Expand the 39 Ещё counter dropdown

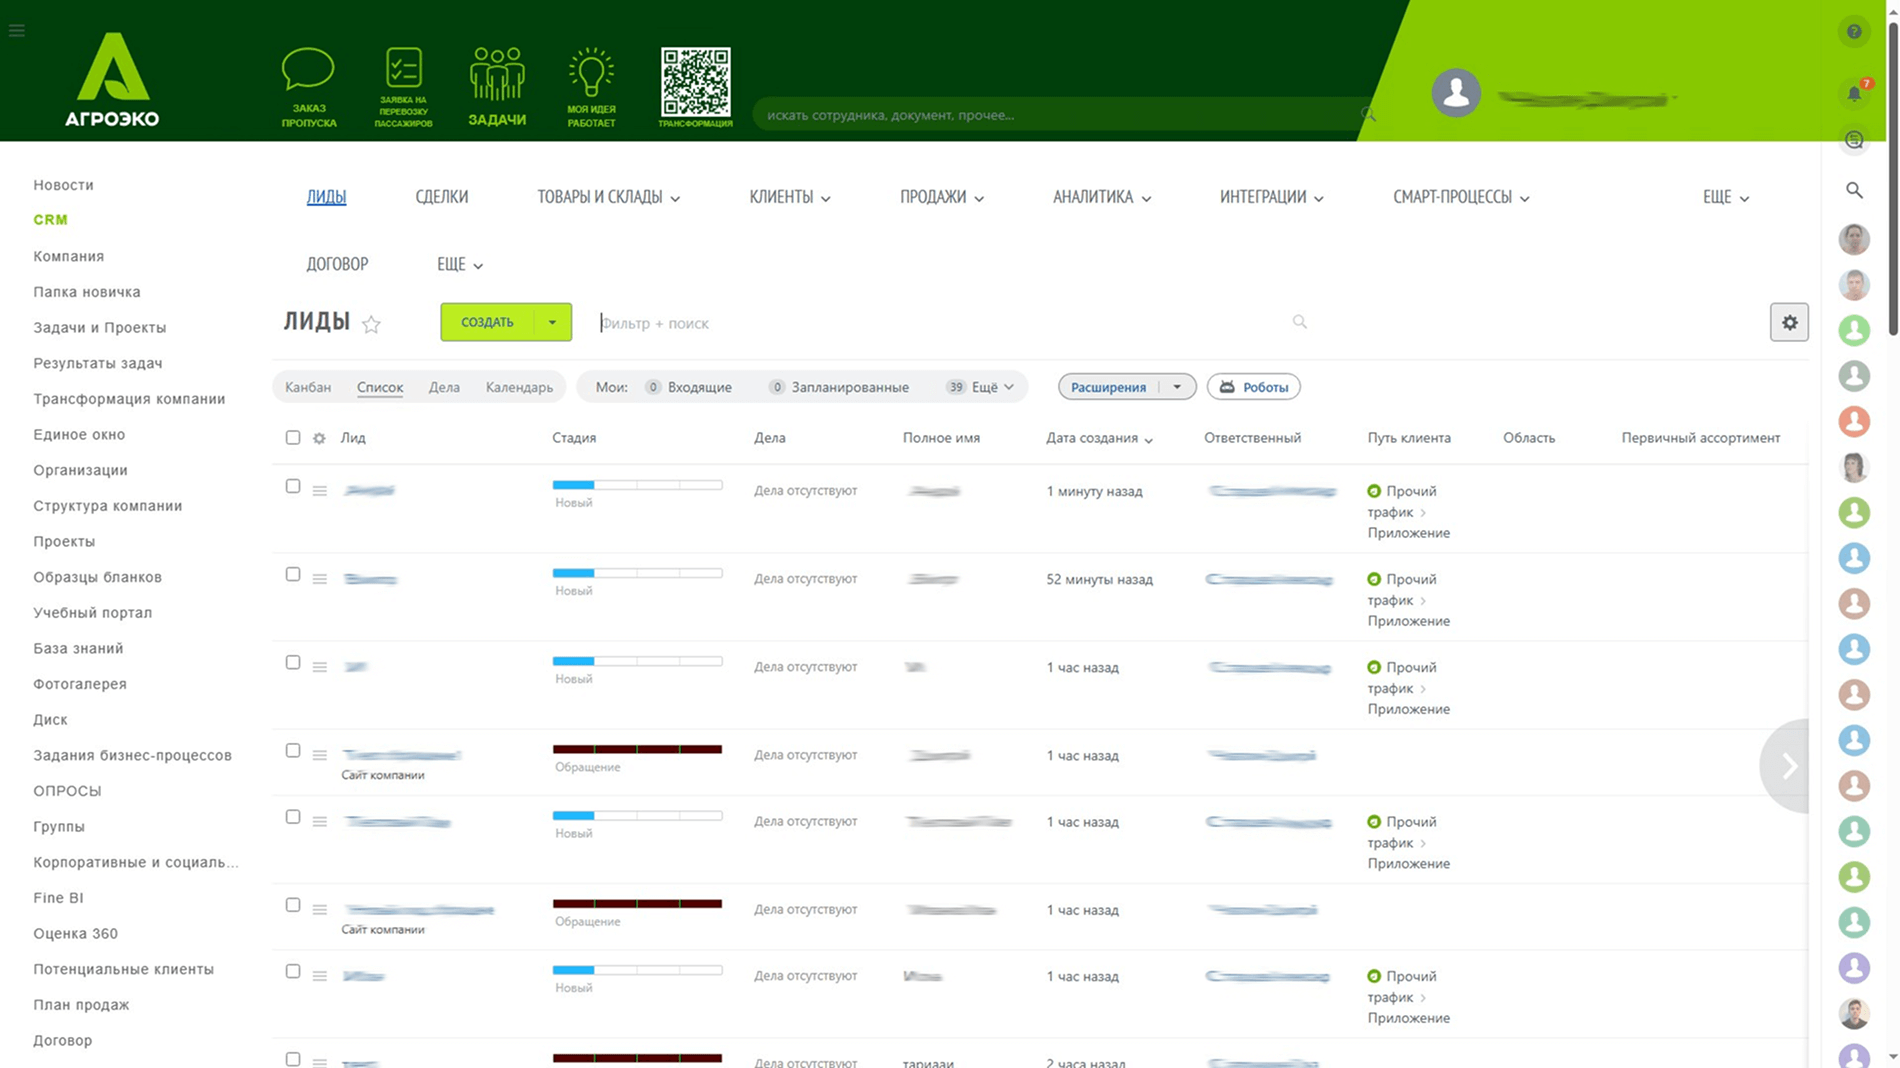(x=980, y=387)
